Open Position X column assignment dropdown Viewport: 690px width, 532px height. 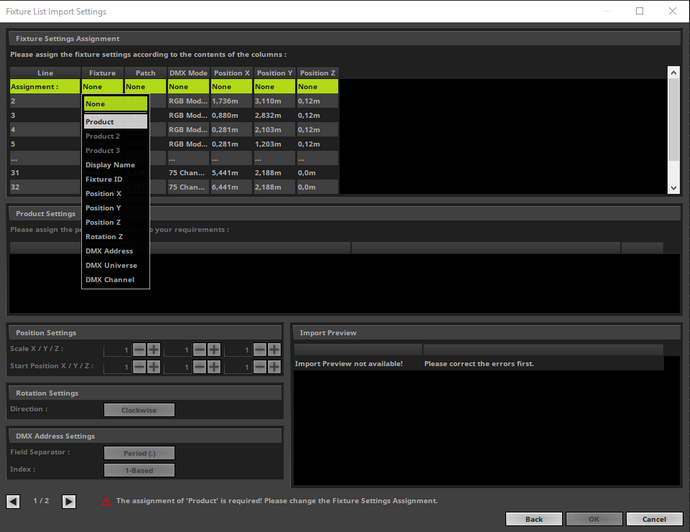pos(231,87)
